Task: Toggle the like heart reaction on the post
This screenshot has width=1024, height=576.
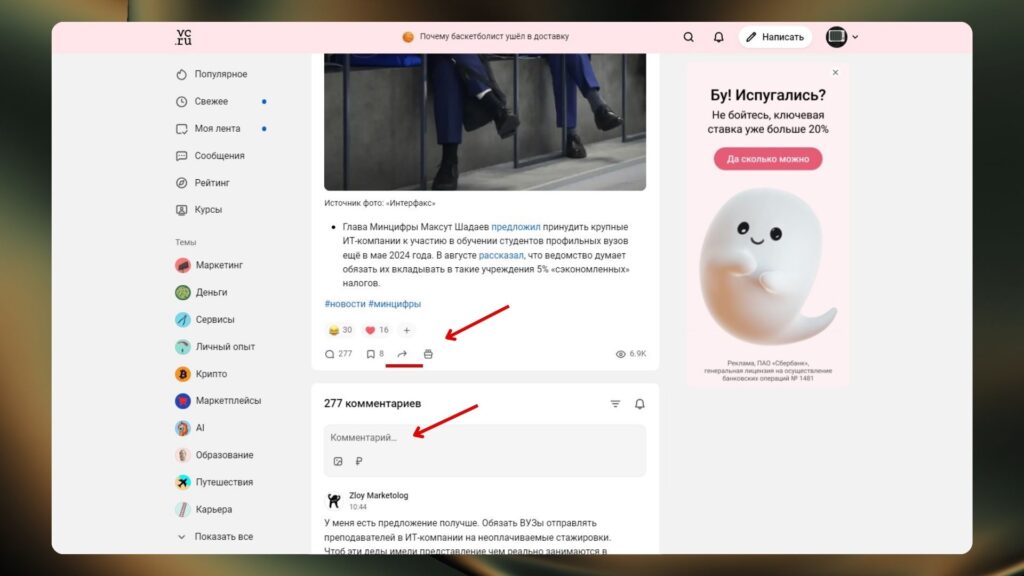Action: coord(370,330)
